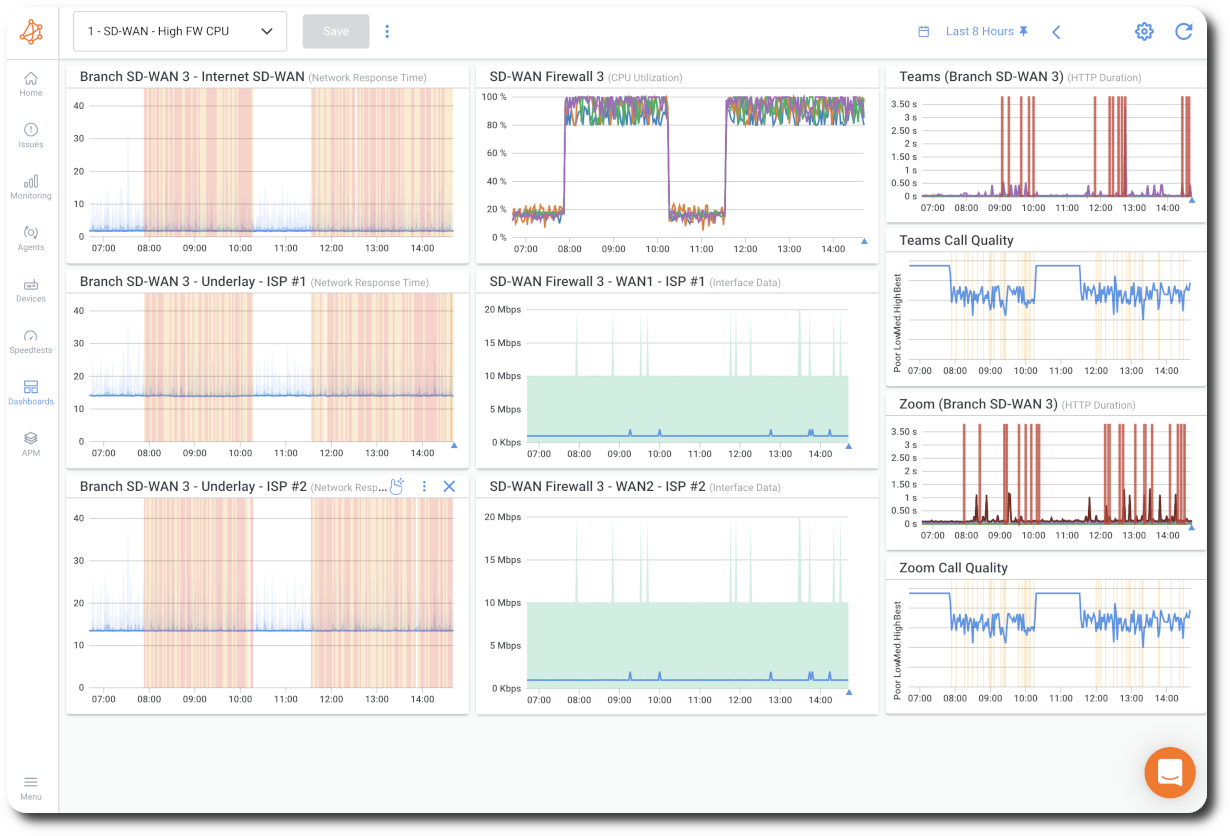Open the kebab menu next to Save

click(387, 31)
